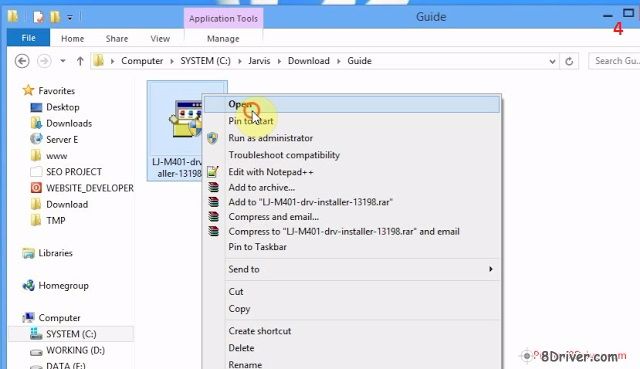Switch to the Home ribbon tab
The width and height of the screenshot is (640, 369).
click(x=72, y=38)
